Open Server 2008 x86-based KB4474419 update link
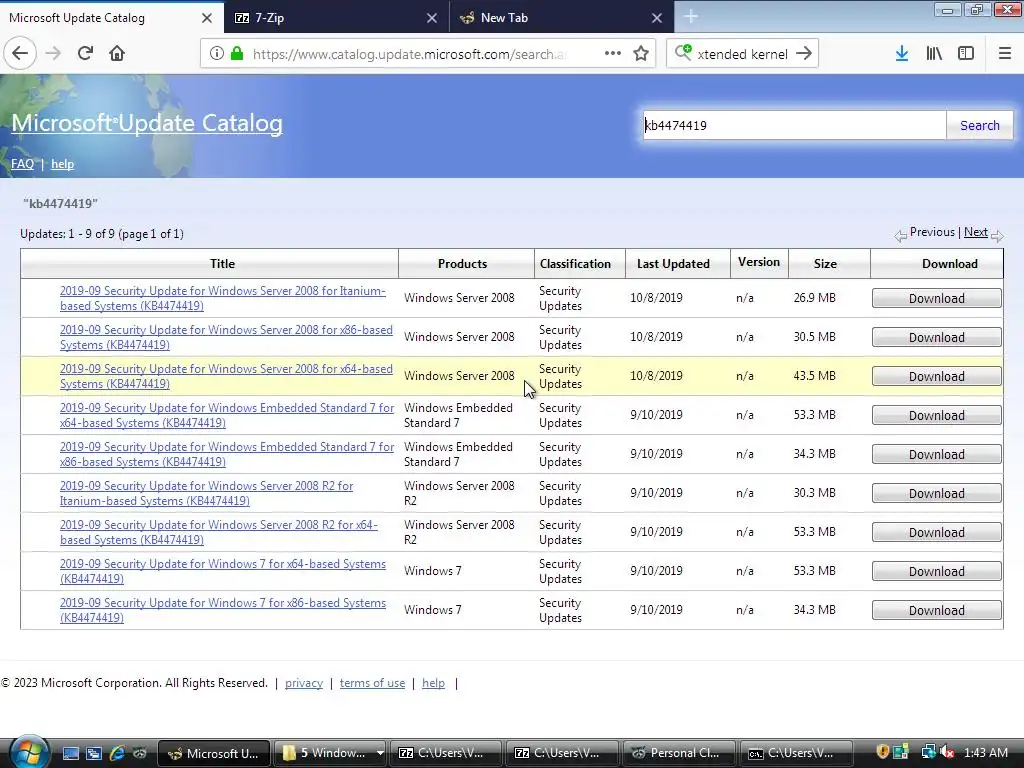The image size is (1024, 768). click(x=226, y=337)
